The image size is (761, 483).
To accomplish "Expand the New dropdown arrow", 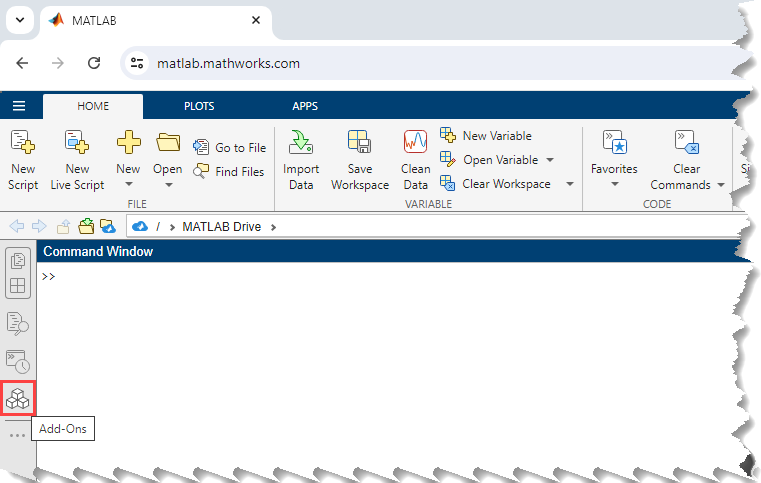I will [128, 185].
